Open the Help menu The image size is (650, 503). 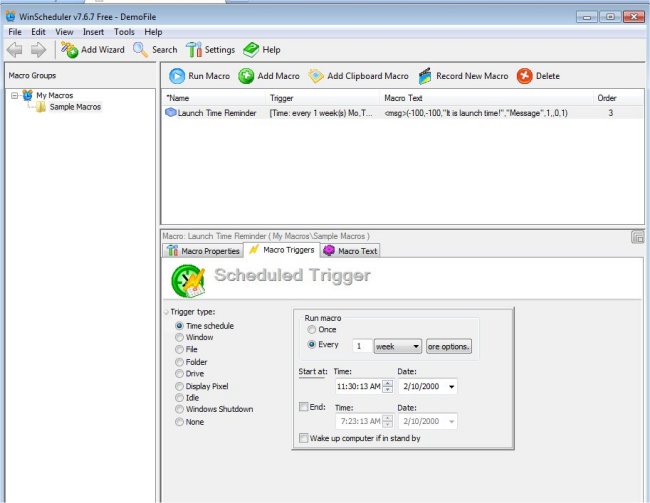(x=153, y=32)
